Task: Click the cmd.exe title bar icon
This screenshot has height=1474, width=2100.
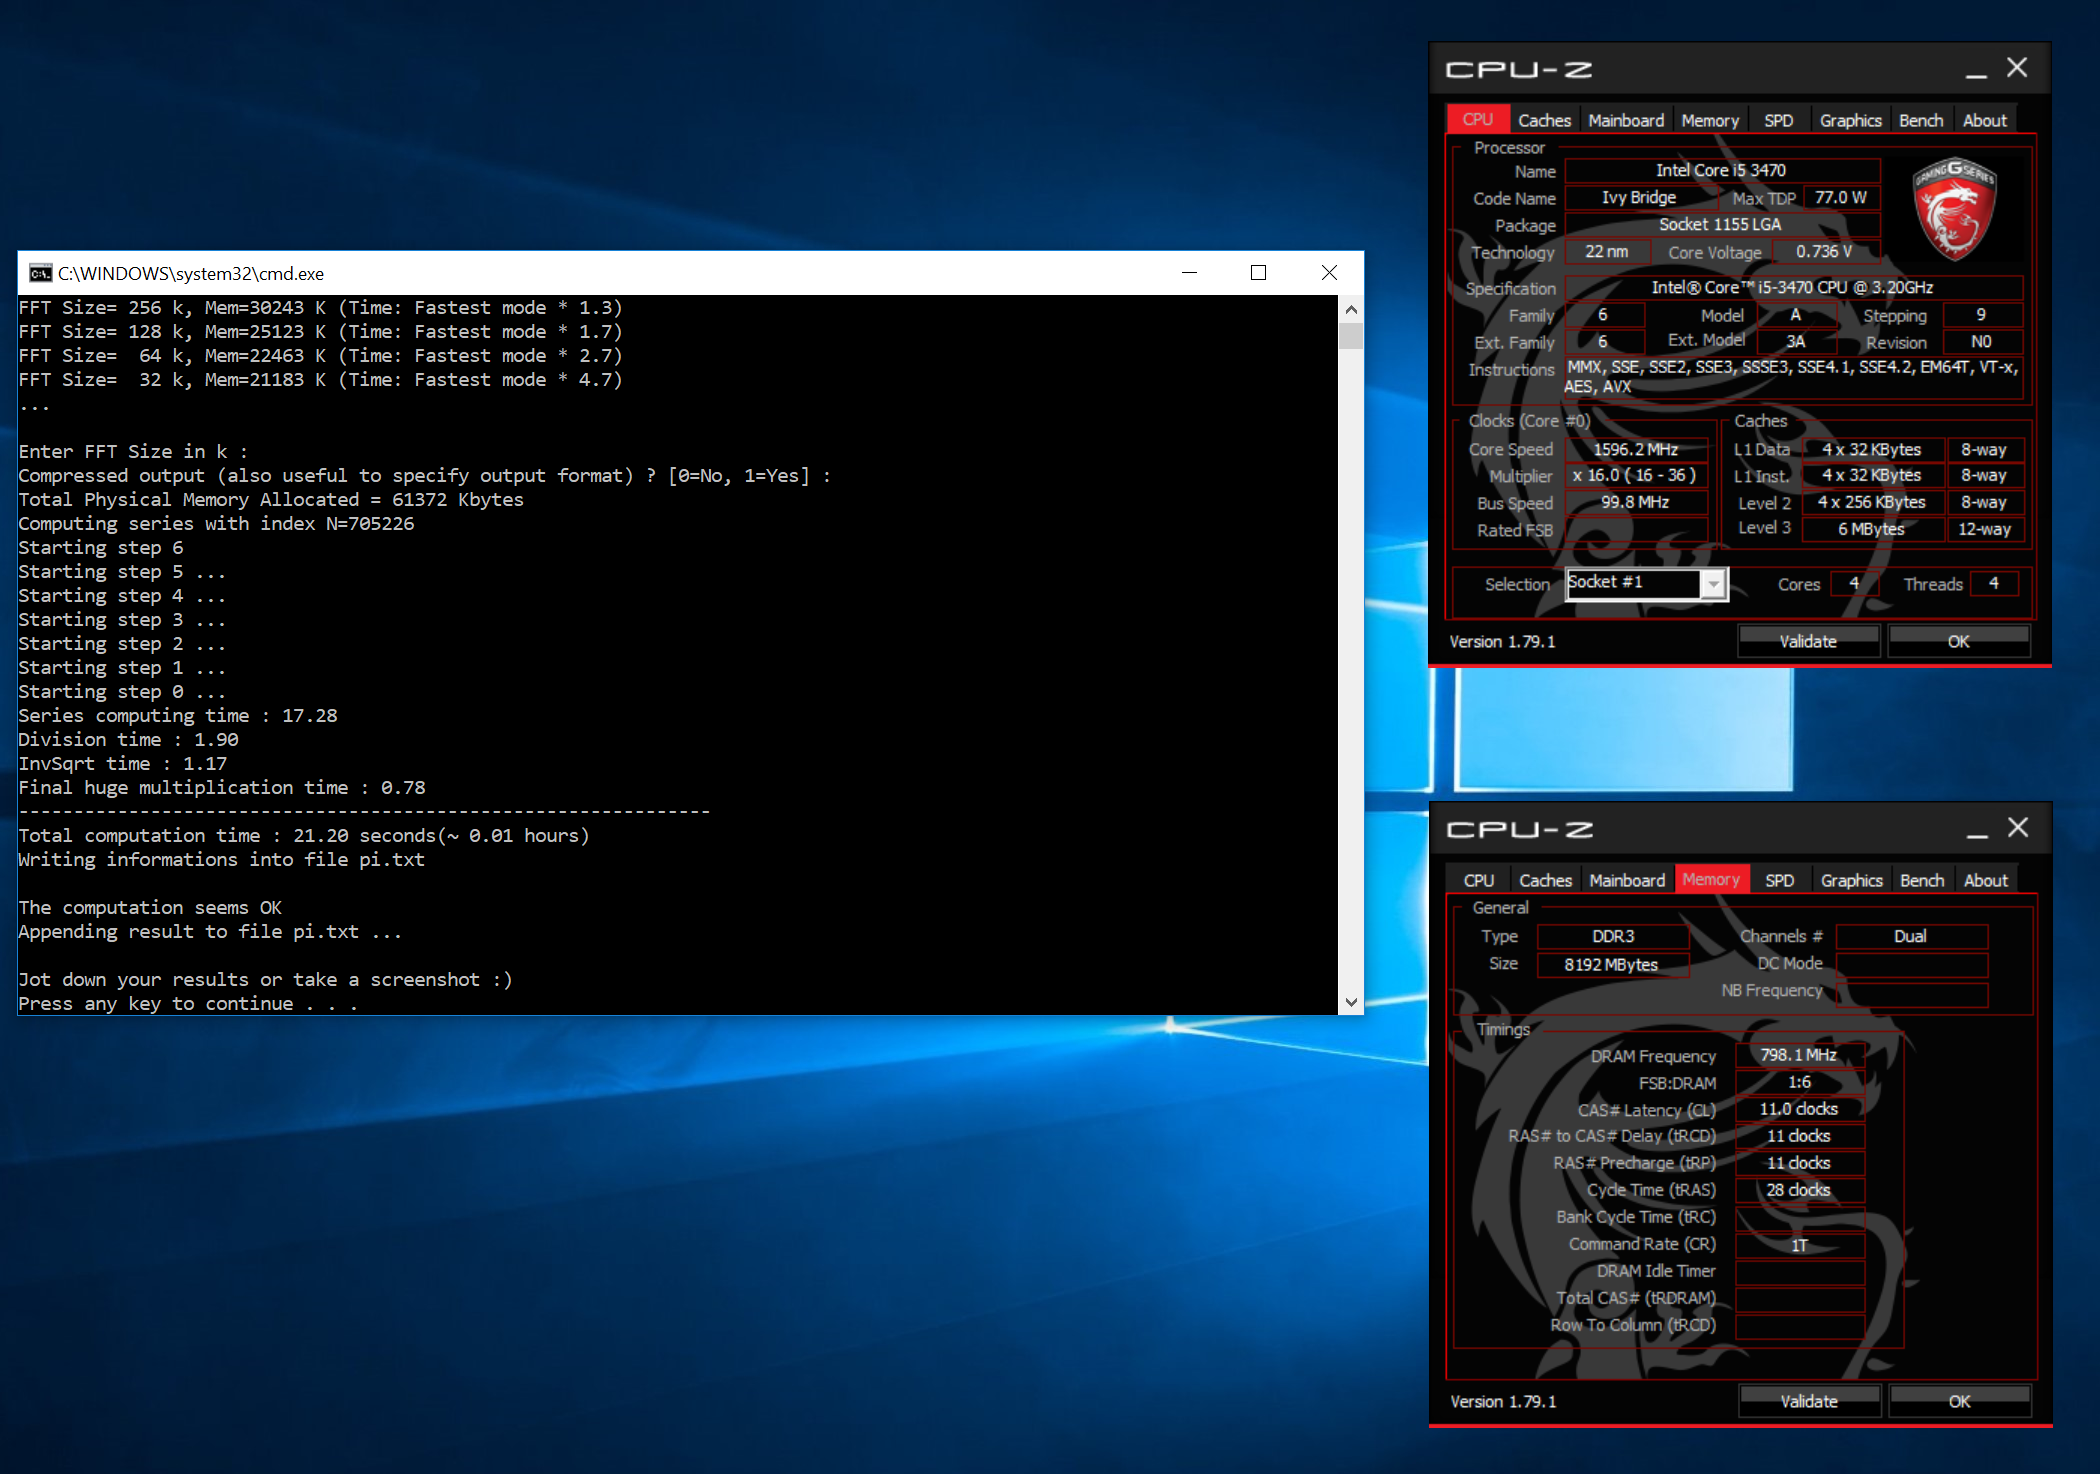Action: click(40, 273)
